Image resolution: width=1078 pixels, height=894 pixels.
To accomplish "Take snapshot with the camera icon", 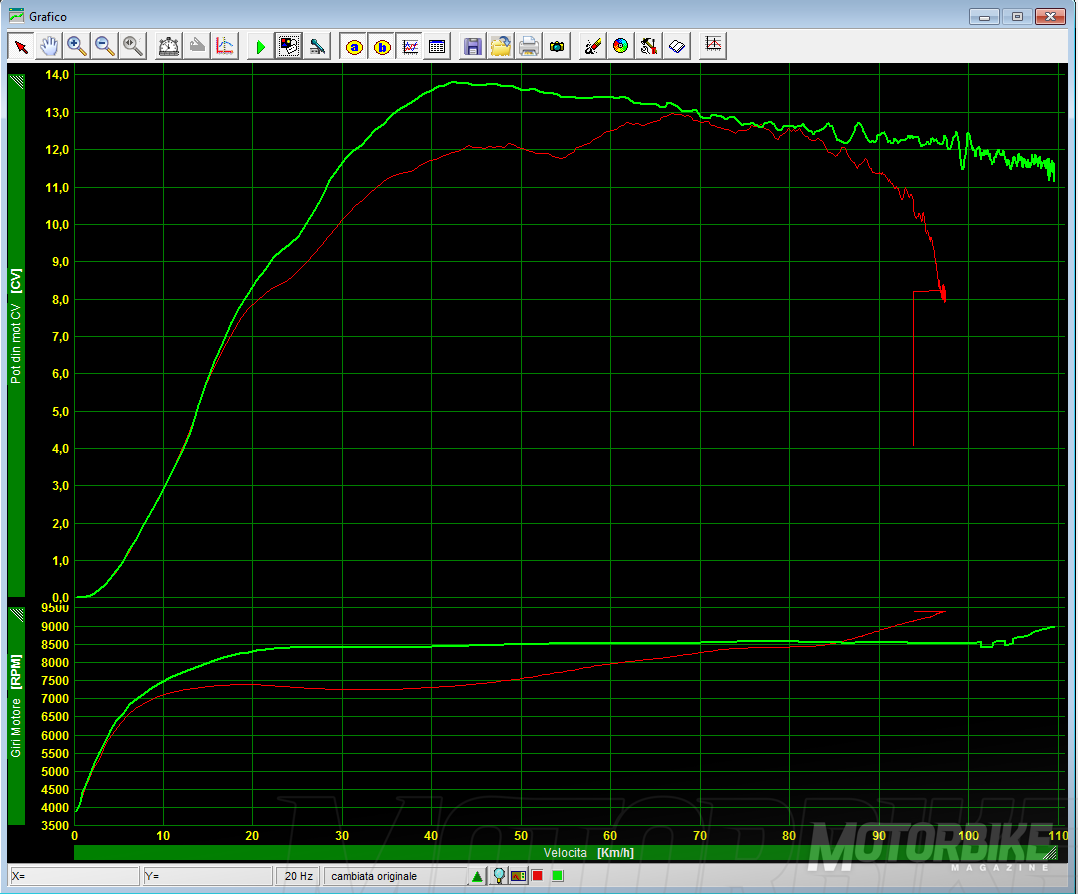I will pos(557,46).
